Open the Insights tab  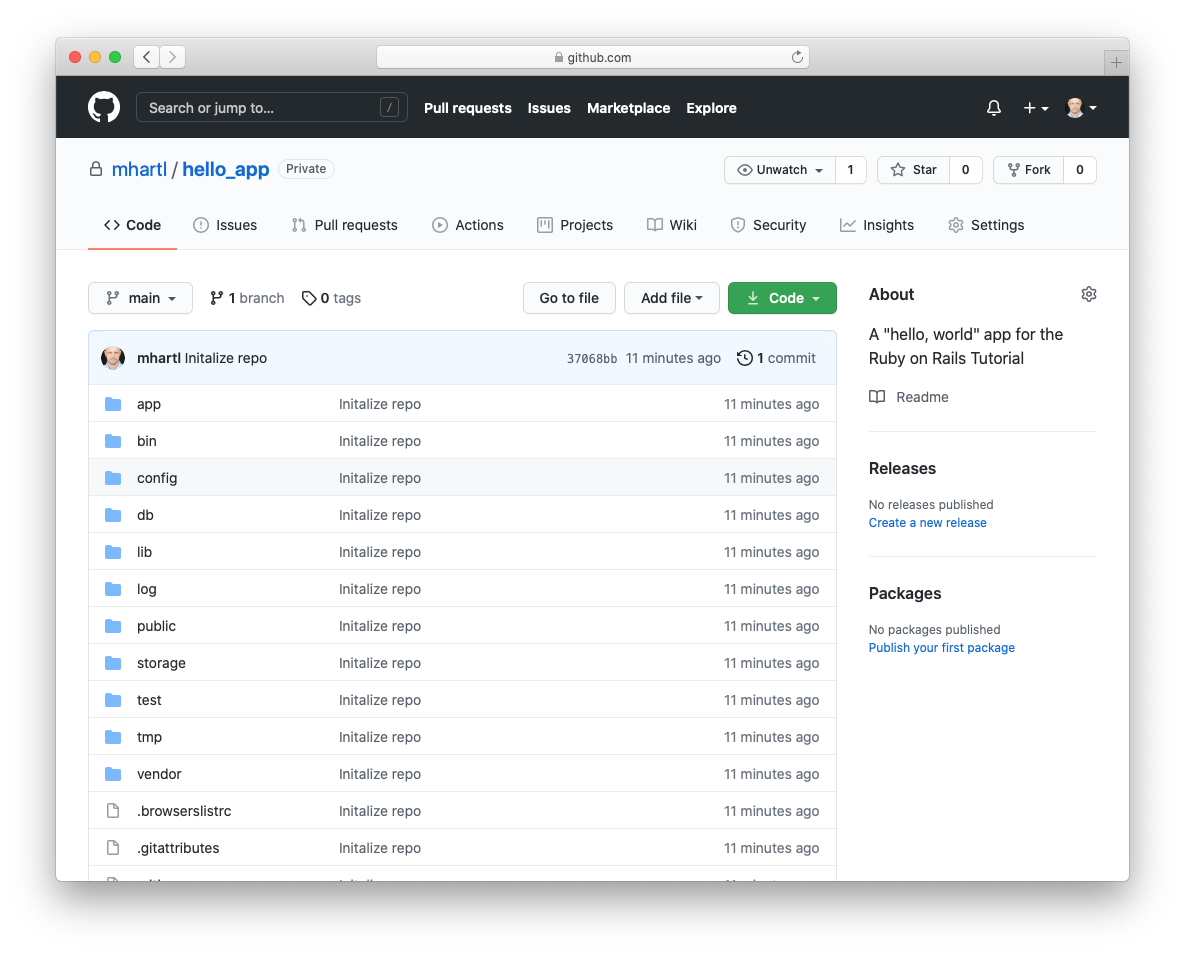coord(877,225)
